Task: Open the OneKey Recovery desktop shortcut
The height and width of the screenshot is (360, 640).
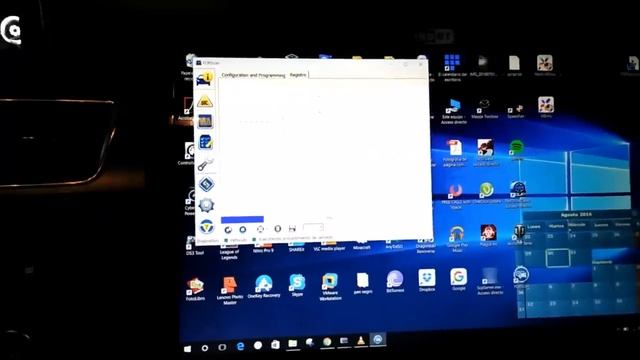Action: 264,287
